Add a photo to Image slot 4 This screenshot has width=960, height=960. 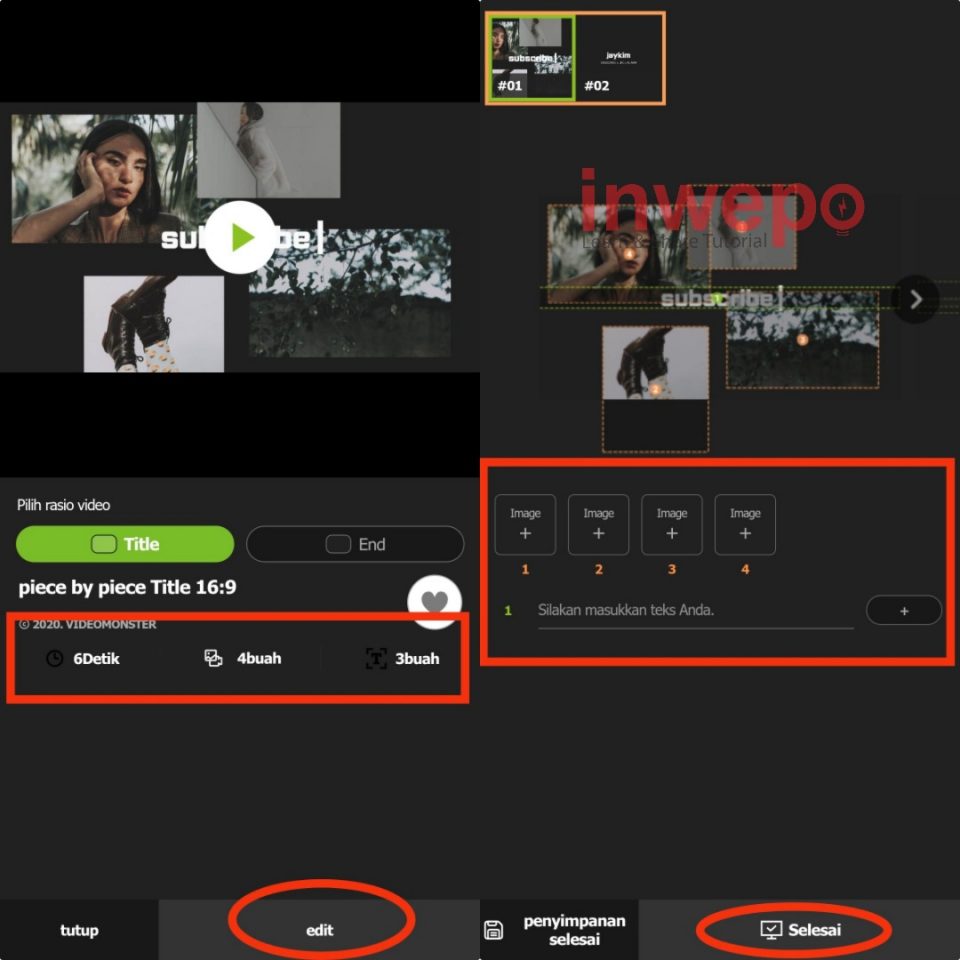(x=745, y=524)
